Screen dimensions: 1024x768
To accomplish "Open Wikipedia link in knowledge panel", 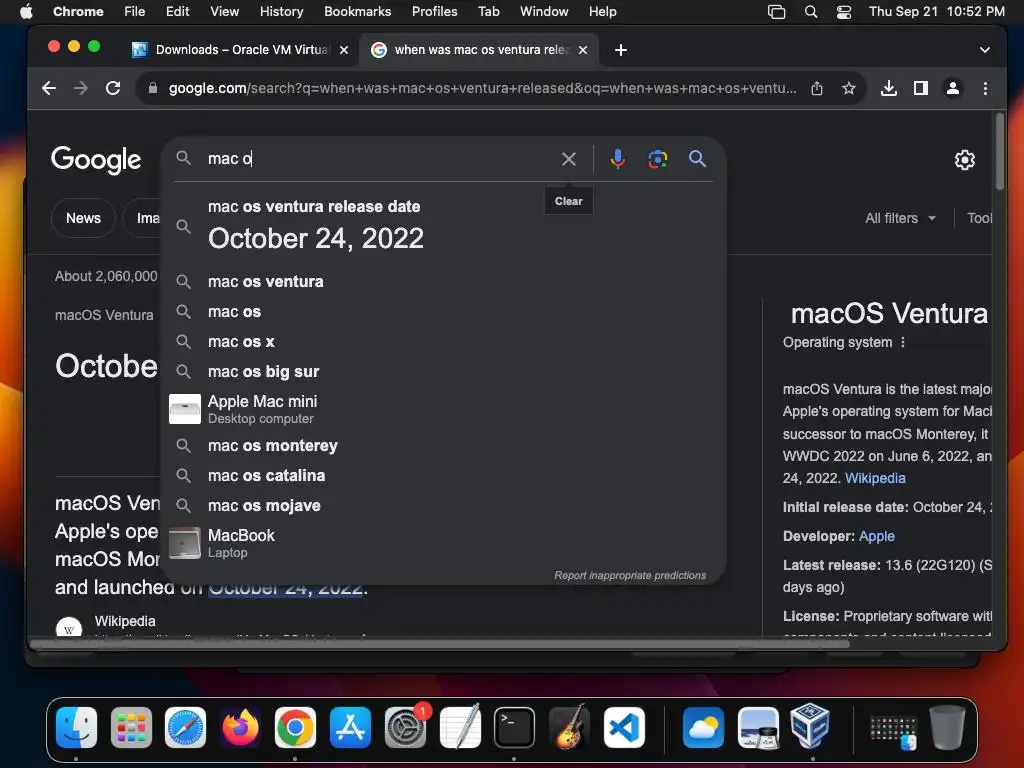I will tap(875, 478).
